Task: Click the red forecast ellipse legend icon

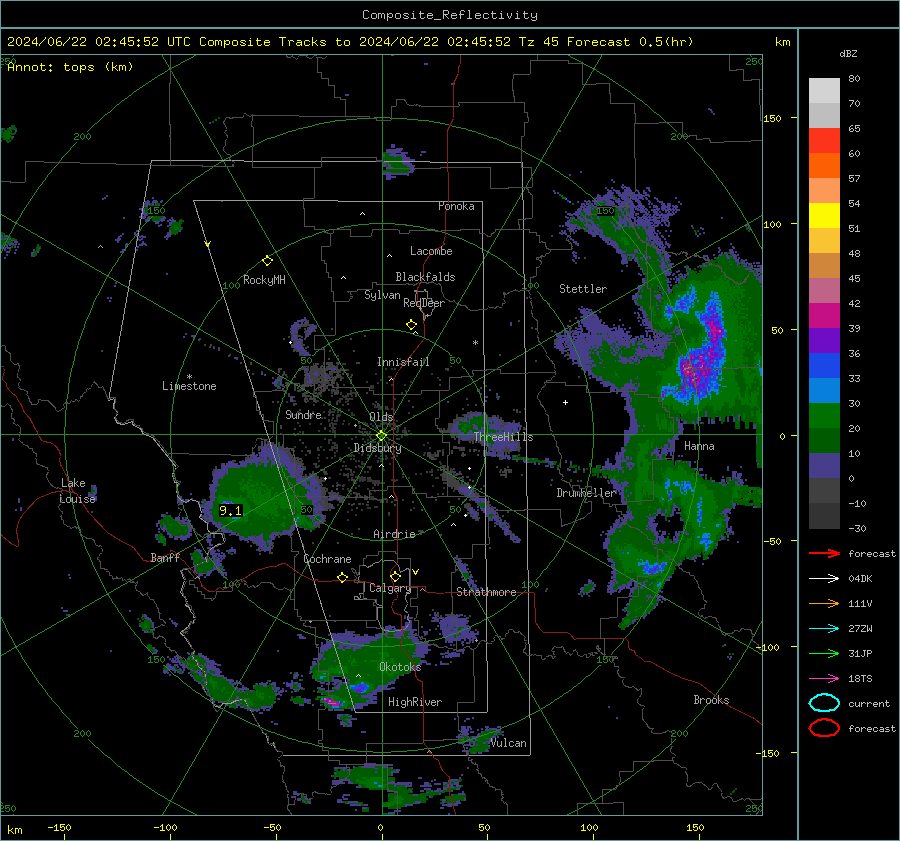Action: 824,728
